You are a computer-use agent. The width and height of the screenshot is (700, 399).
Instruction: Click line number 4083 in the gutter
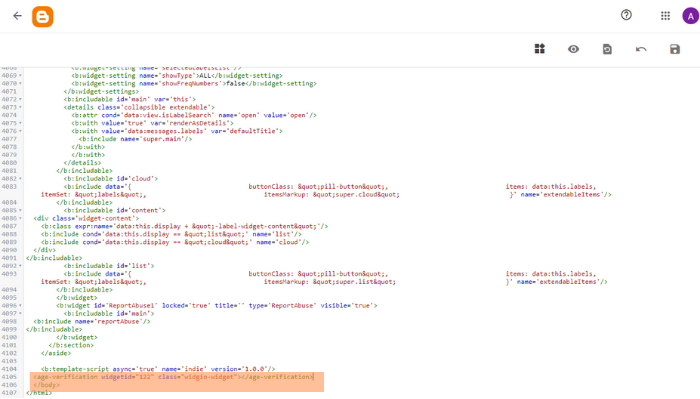tap(9, 187)
